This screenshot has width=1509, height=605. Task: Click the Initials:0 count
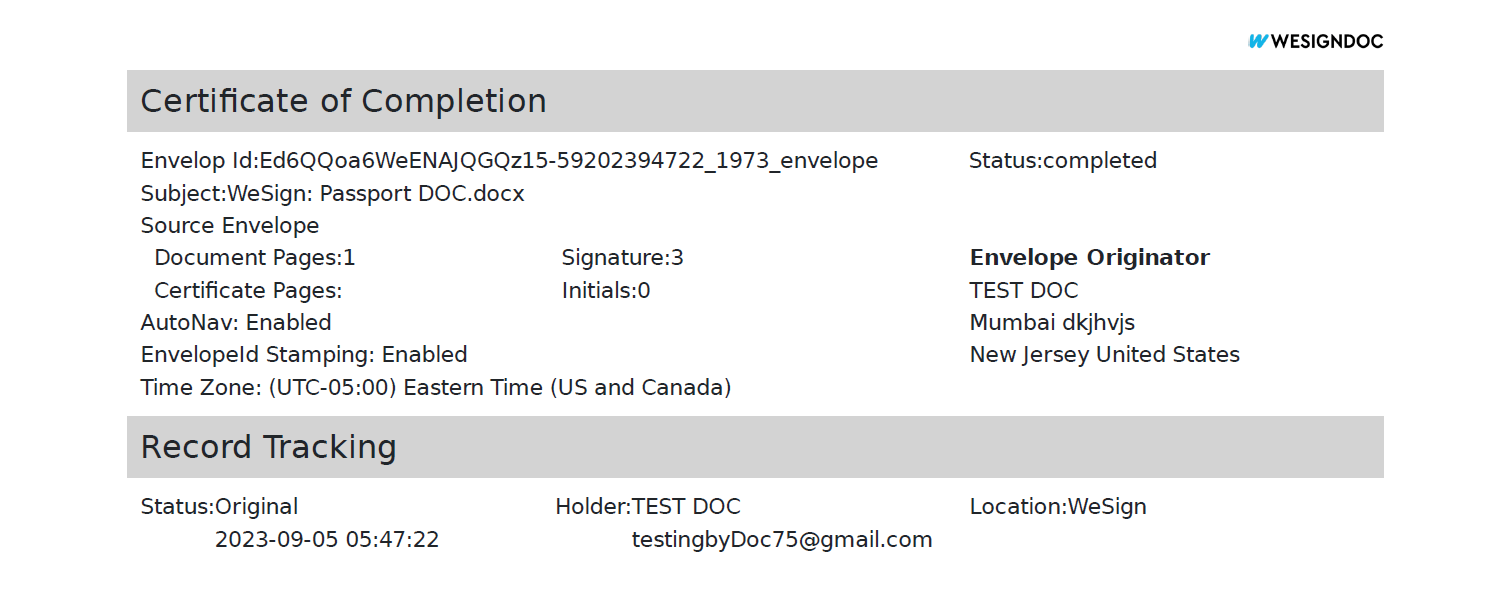605,291
